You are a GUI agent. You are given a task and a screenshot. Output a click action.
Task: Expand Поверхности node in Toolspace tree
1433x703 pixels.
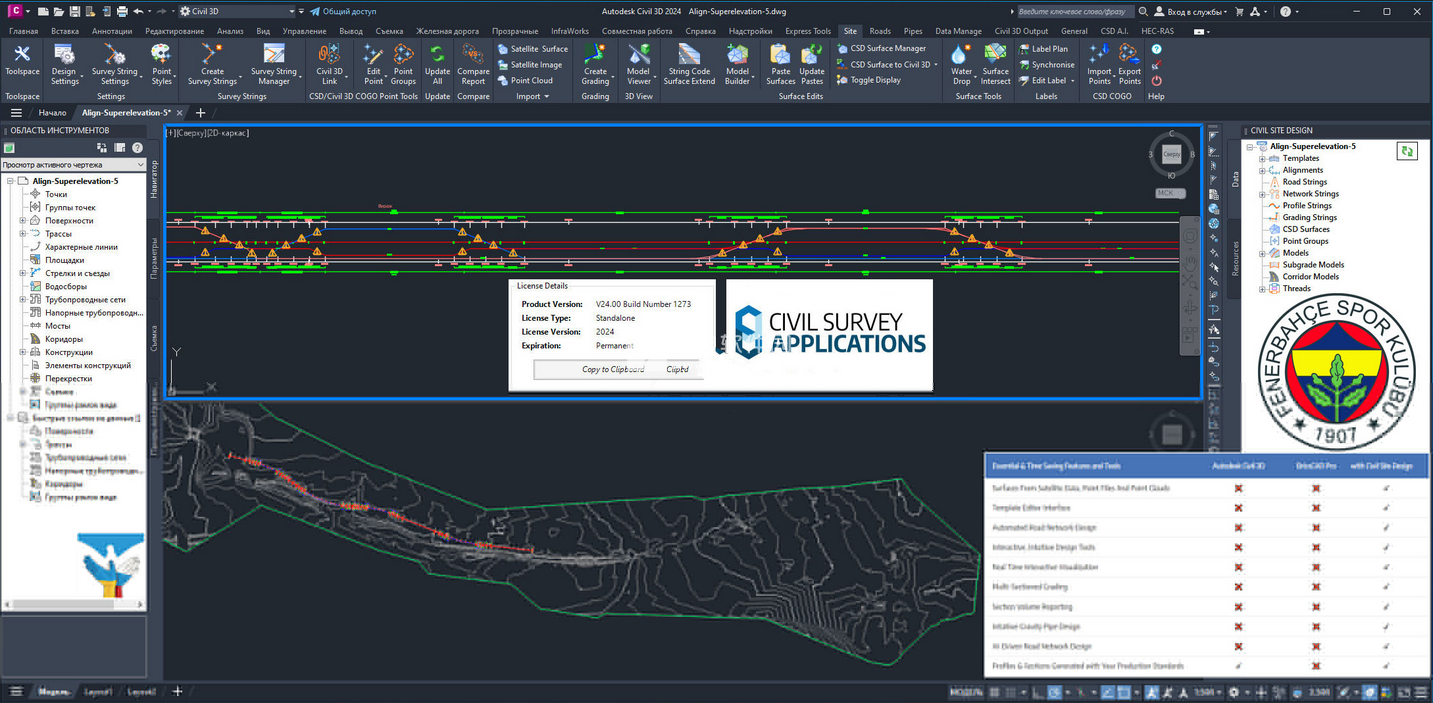(23, 220)
